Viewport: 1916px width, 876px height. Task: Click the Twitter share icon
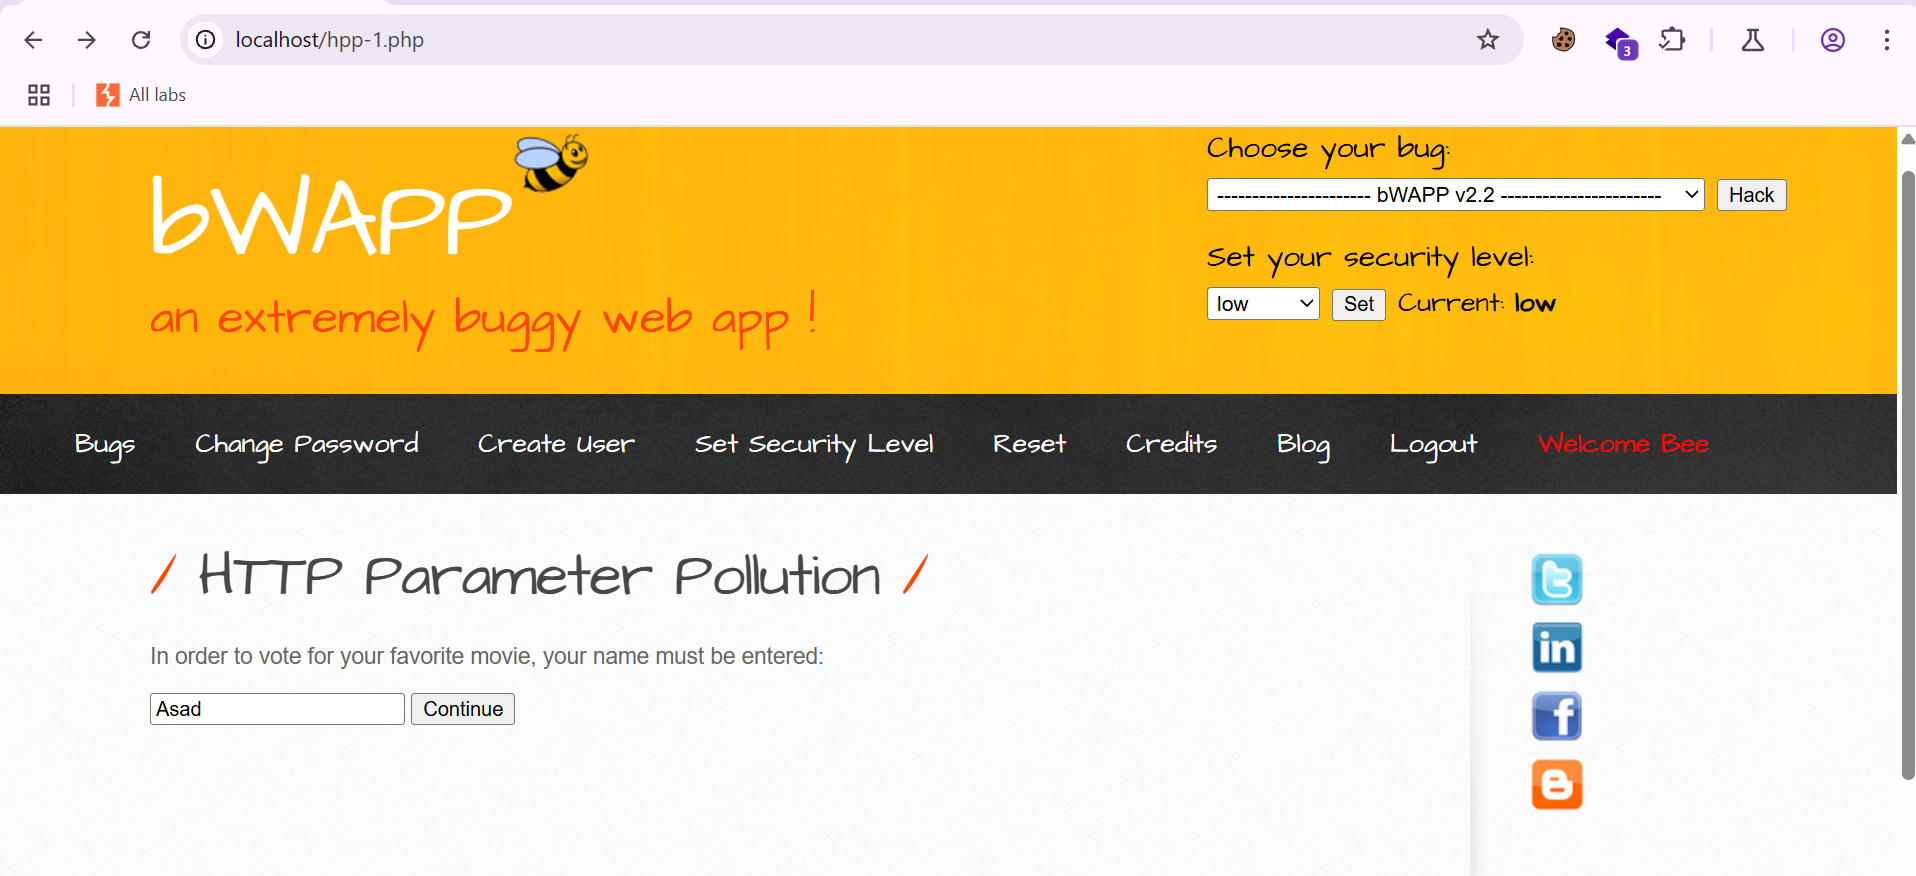[x=1556, y=580]
